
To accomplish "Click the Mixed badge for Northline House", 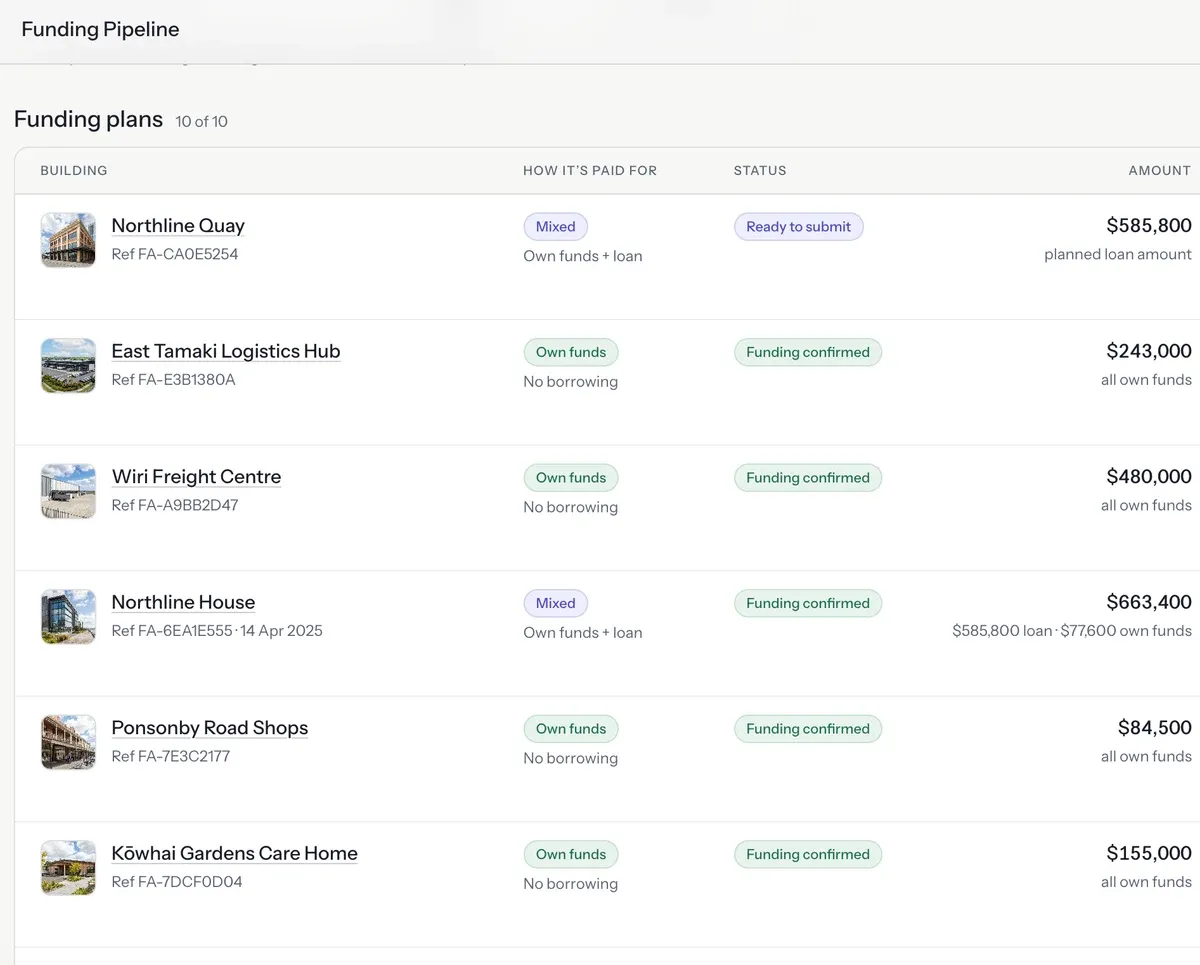I will (x=556, y=603).
